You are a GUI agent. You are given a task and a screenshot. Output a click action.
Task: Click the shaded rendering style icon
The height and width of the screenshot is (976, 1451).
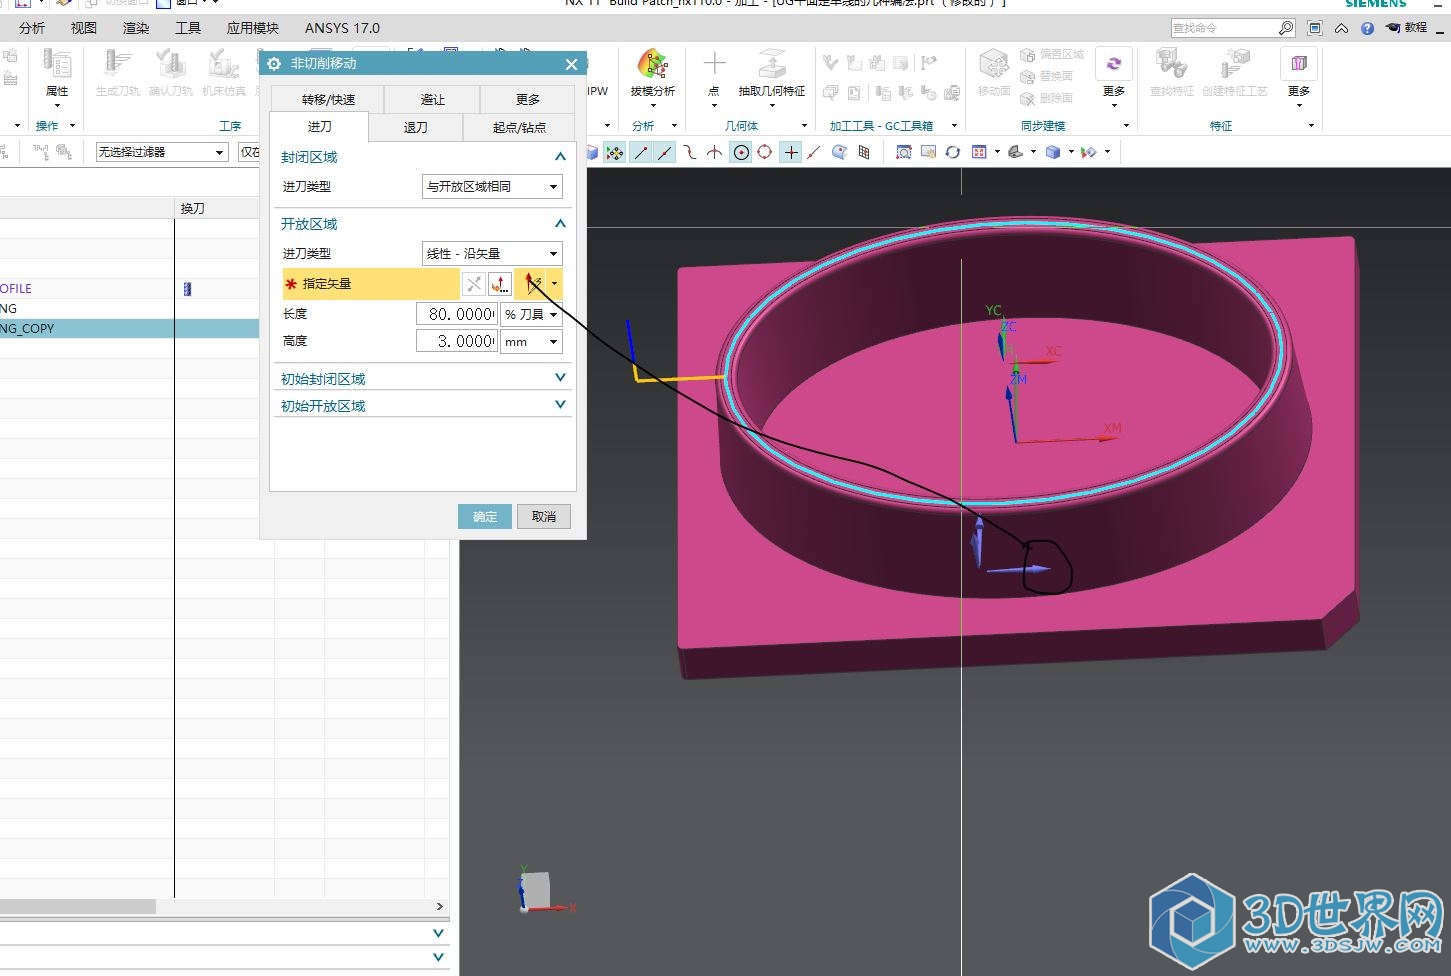point(1053,152)
